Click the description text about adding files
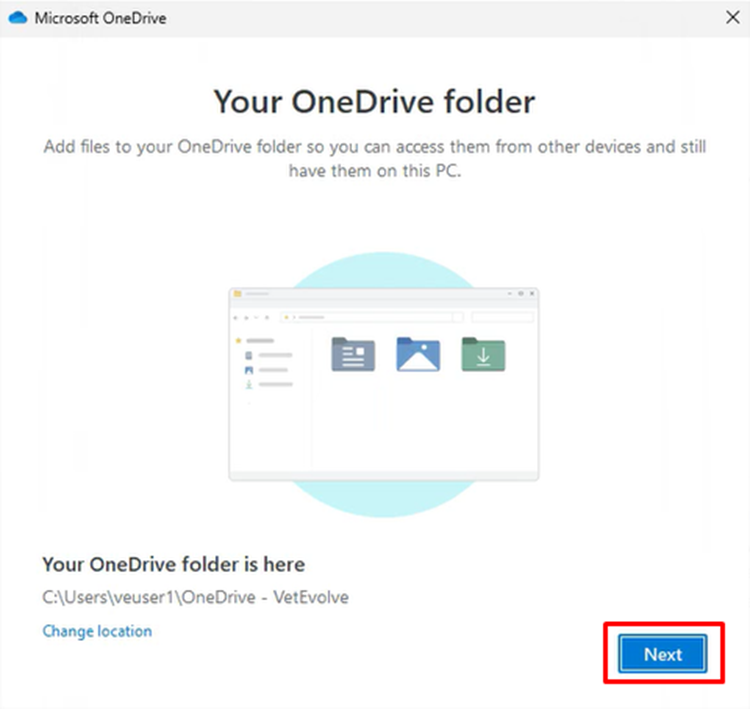The width and height of the screenshot is (750, 709). pos(374,159)
